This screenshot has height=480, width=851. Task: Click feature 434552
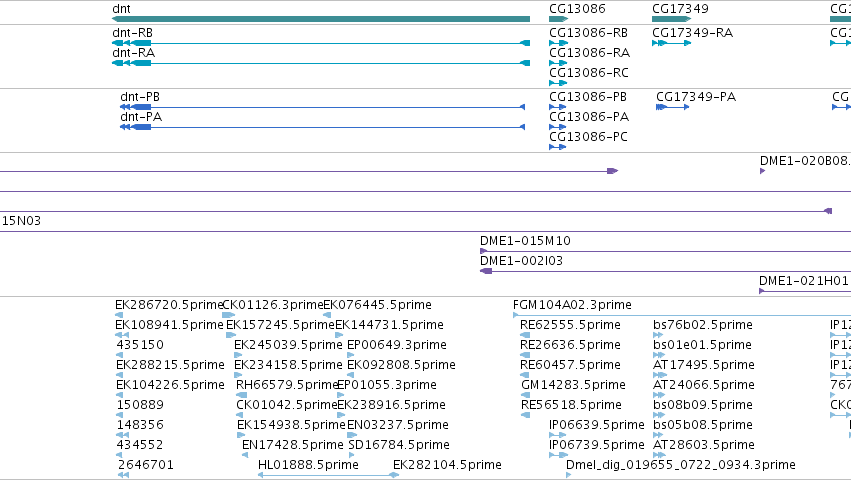[x=140, y=445]
